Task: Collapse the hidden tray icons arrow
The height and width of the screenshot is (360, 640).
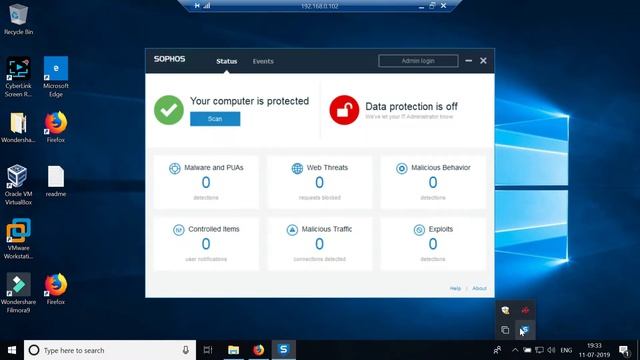Action: tap(515, 350)
